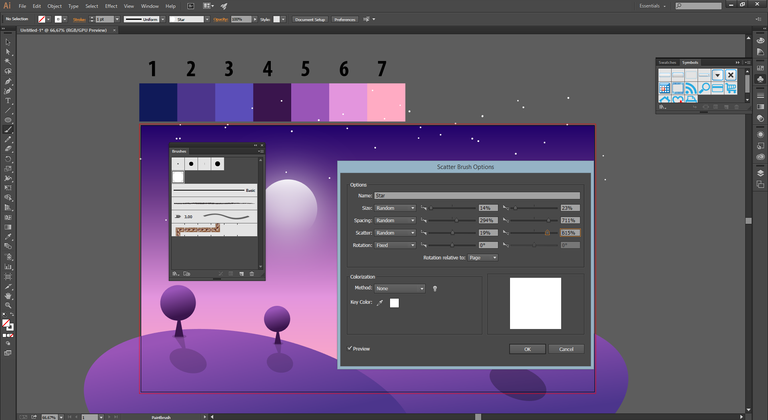Click OK in Scatter Brush Options
The height and width of the screenshot is (420, 768).
tap(527, 349)
